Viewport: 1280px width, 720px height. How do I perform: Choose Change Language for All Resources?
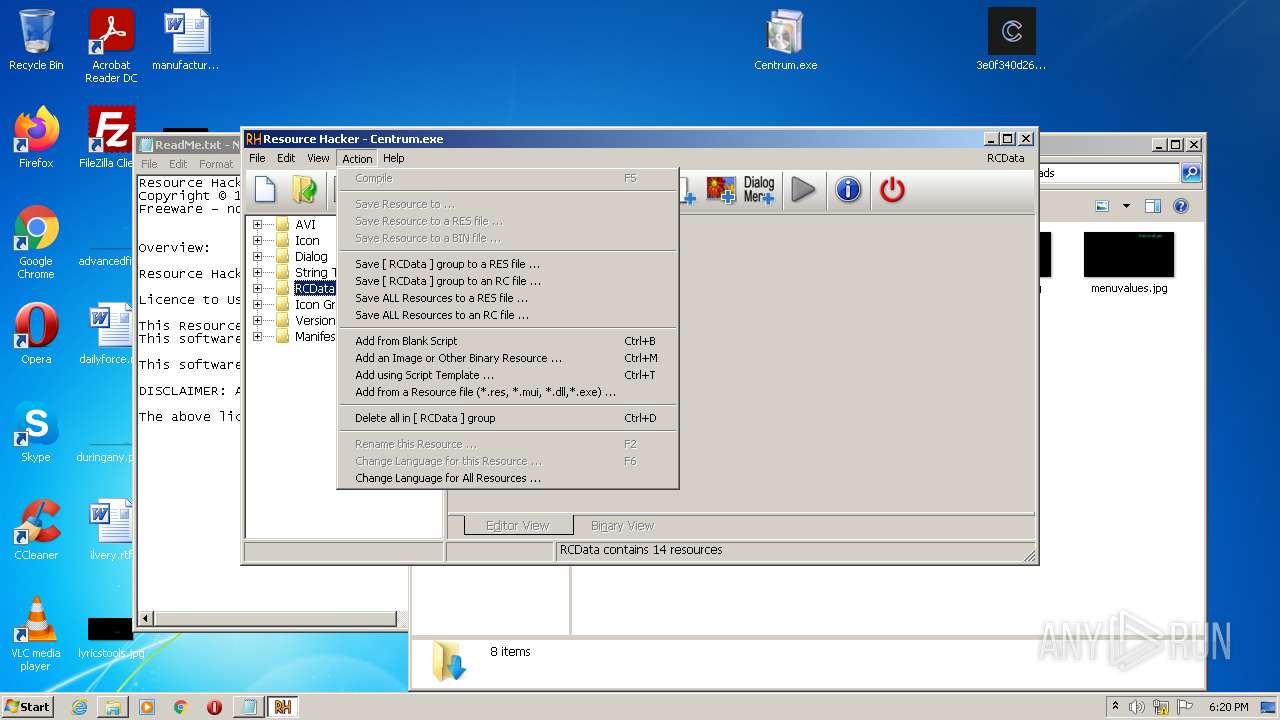508,478
